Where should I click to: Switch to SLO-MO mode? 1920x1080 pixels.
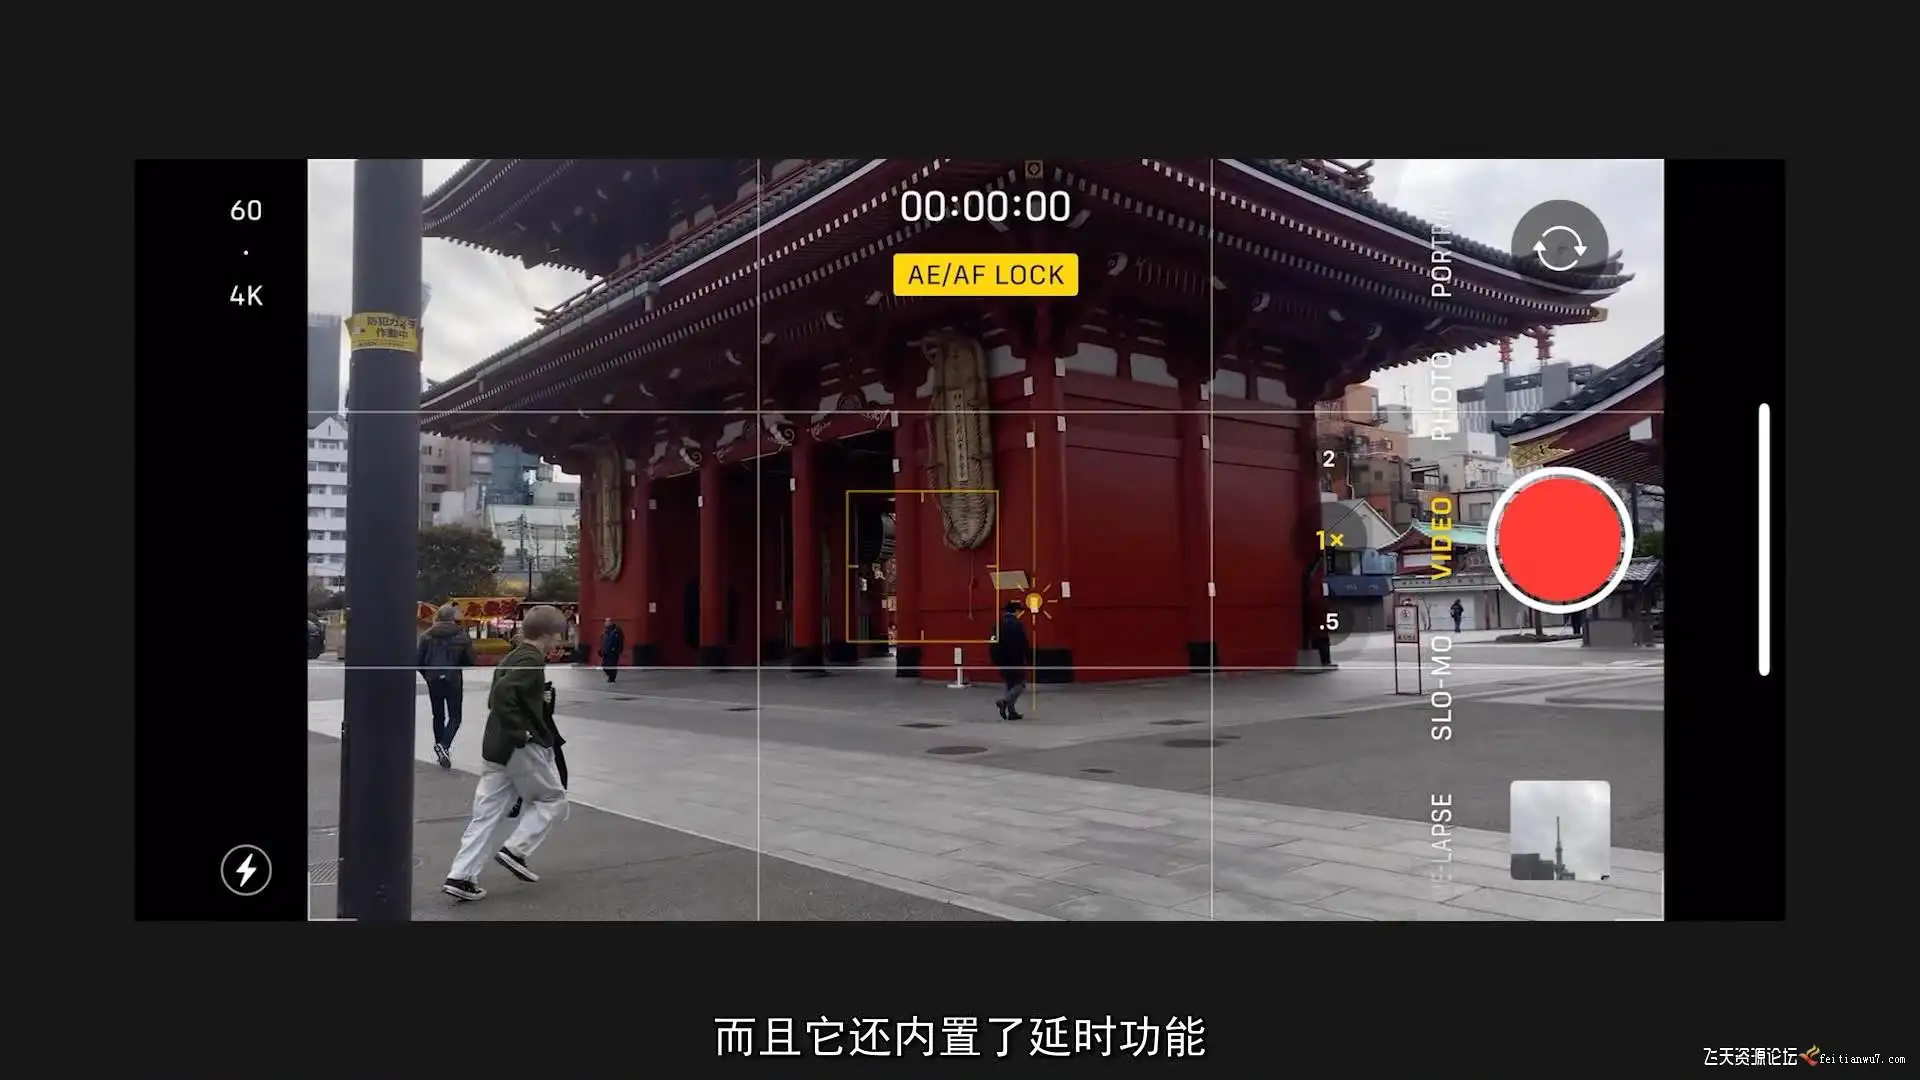[x=1441, y=689]
